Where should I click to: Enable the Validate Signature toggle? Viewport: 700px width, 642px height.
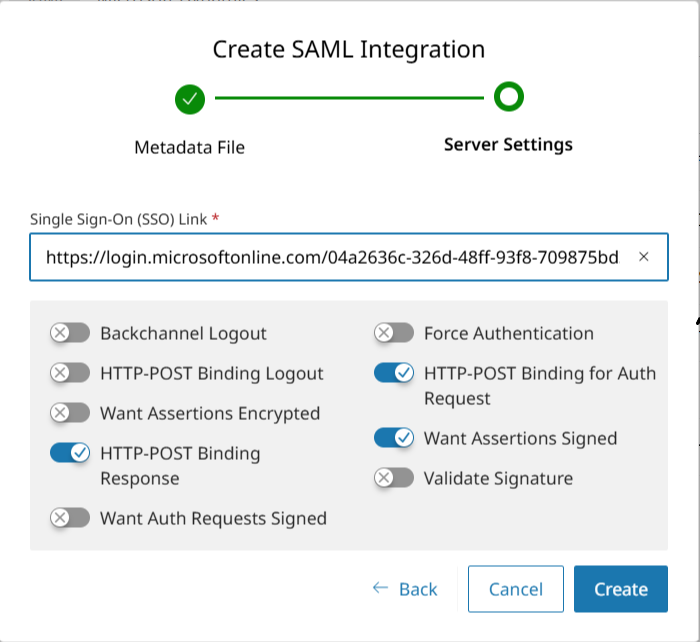(x=394, y=478)
